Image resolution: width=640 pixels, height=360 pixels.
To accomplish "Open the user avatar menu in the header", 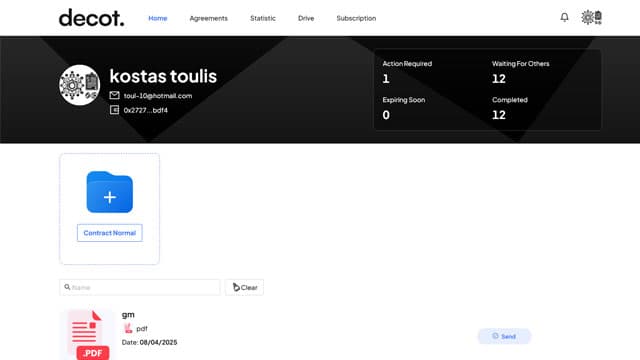I will pyautogui.click(x=591, y=17).
